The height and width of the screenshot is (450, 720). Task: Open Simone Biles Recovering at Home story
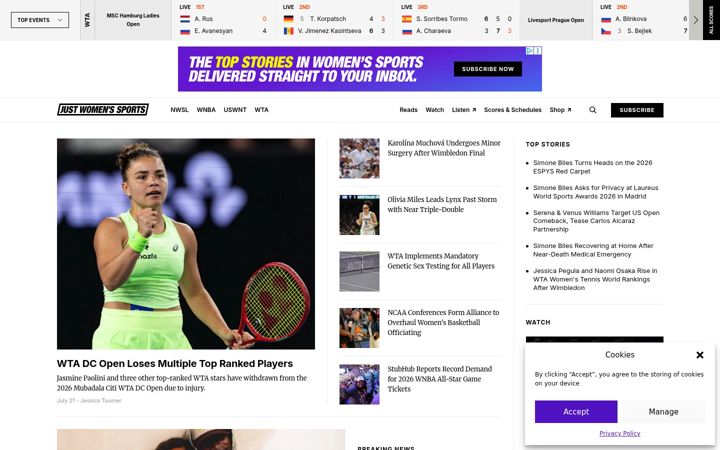(593, 250)
